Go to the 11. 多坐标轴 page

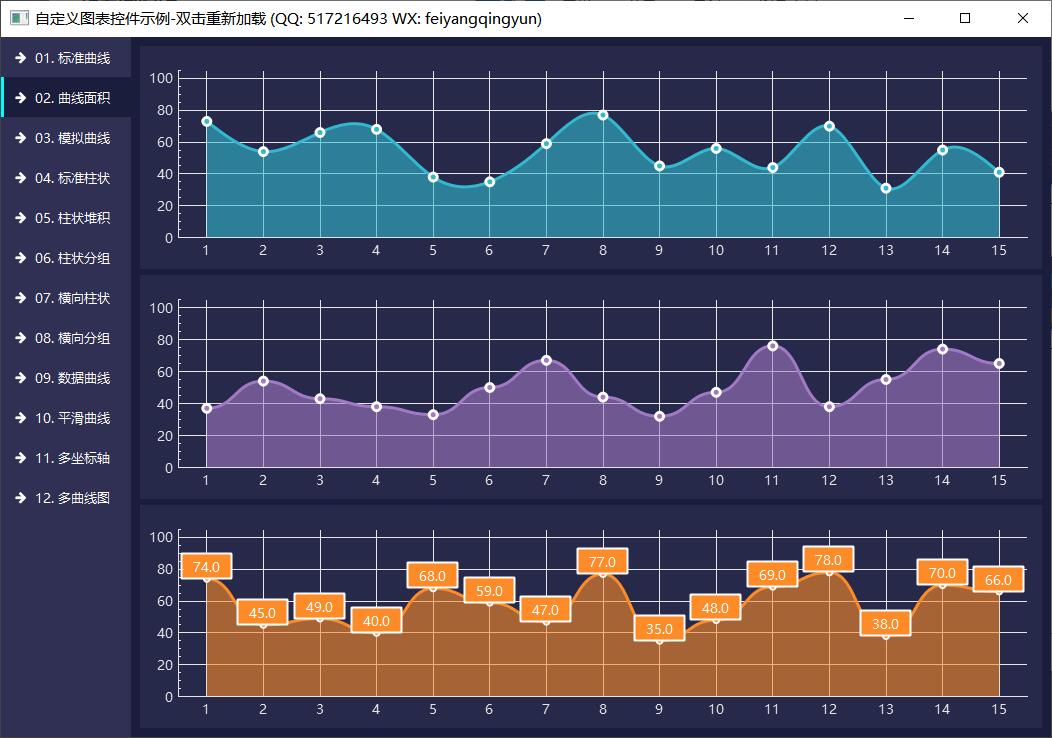(x=72, y=458)
